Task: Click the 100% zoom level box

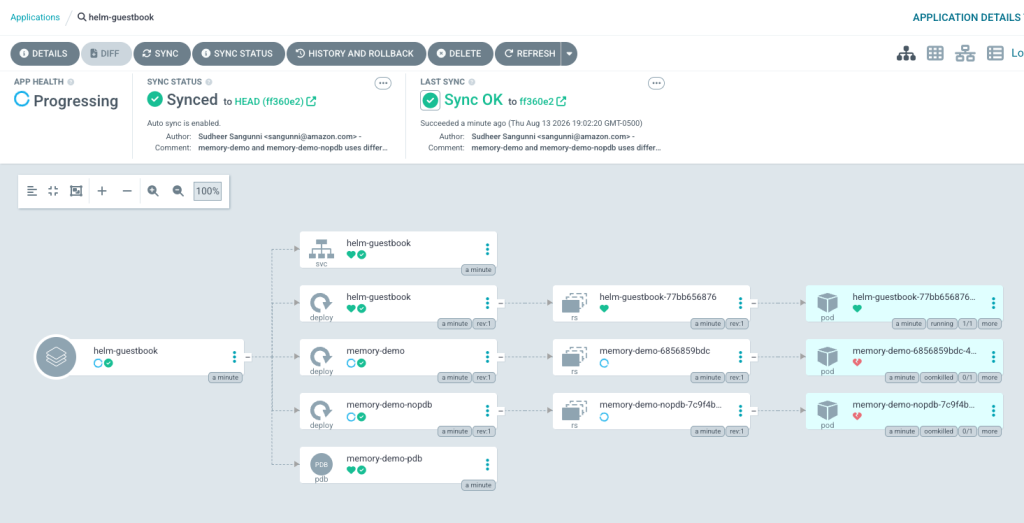Action: coord(208,191)
